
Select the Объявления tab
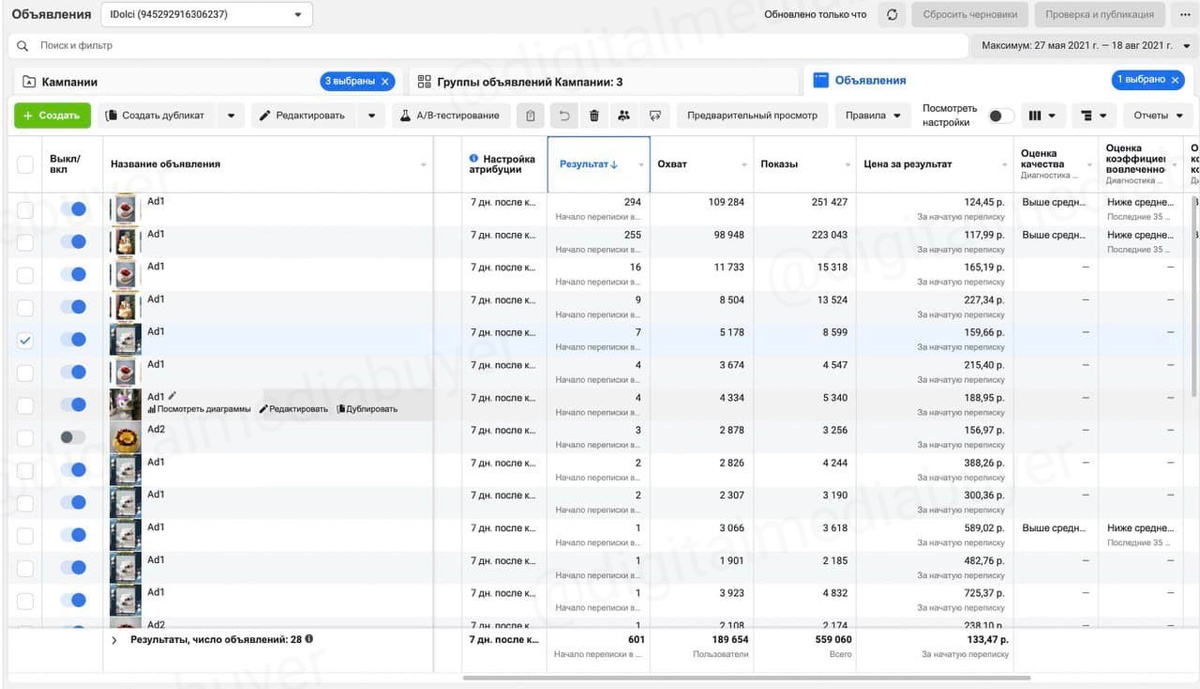coord(1000,81)
